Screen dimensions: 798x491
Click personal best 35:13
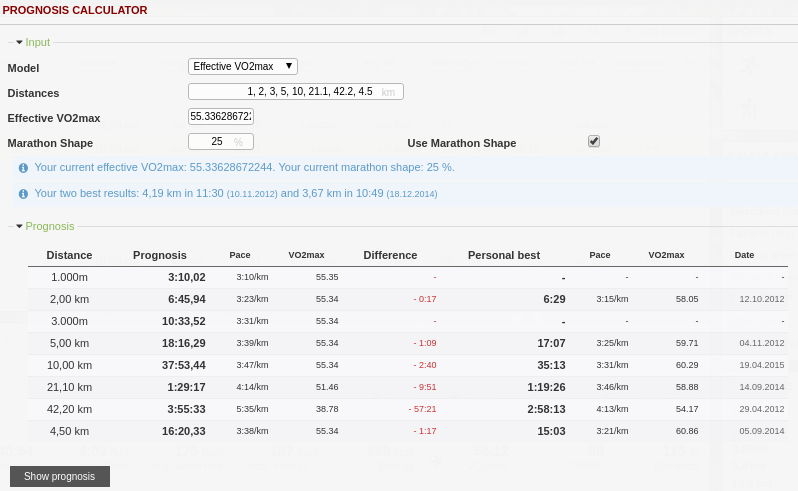(x=551, y=365)
